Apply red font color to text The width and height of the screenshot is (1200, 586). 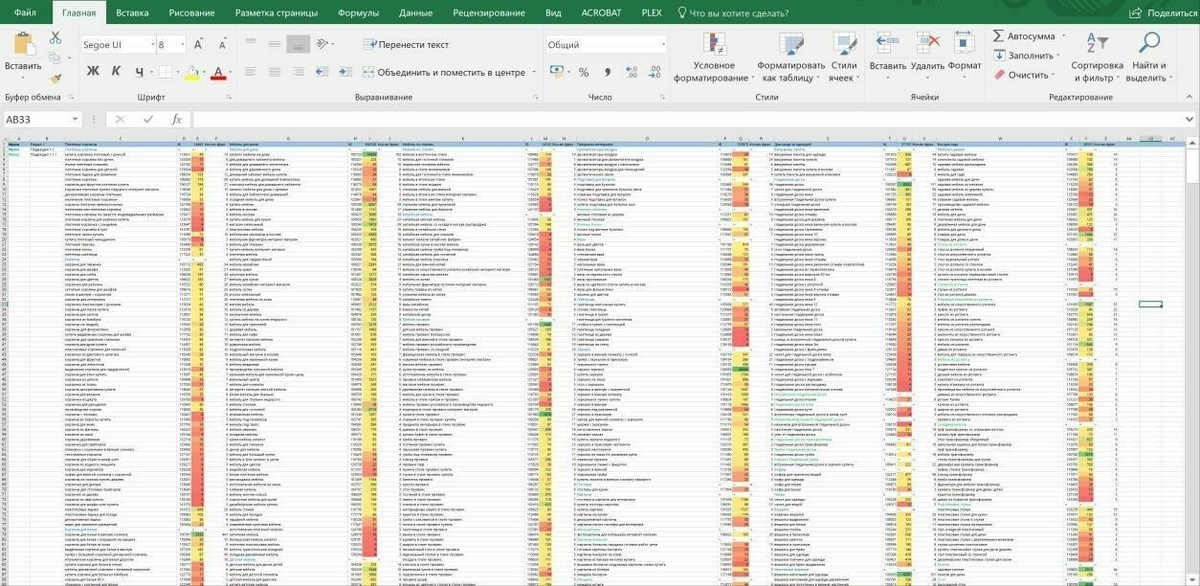click(x=219, y=72)
